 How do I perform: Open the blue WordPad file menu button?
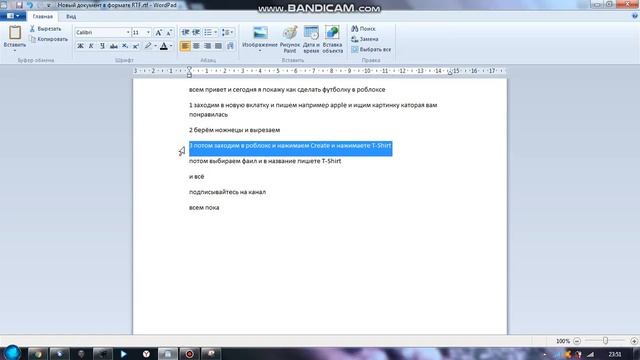13,16
